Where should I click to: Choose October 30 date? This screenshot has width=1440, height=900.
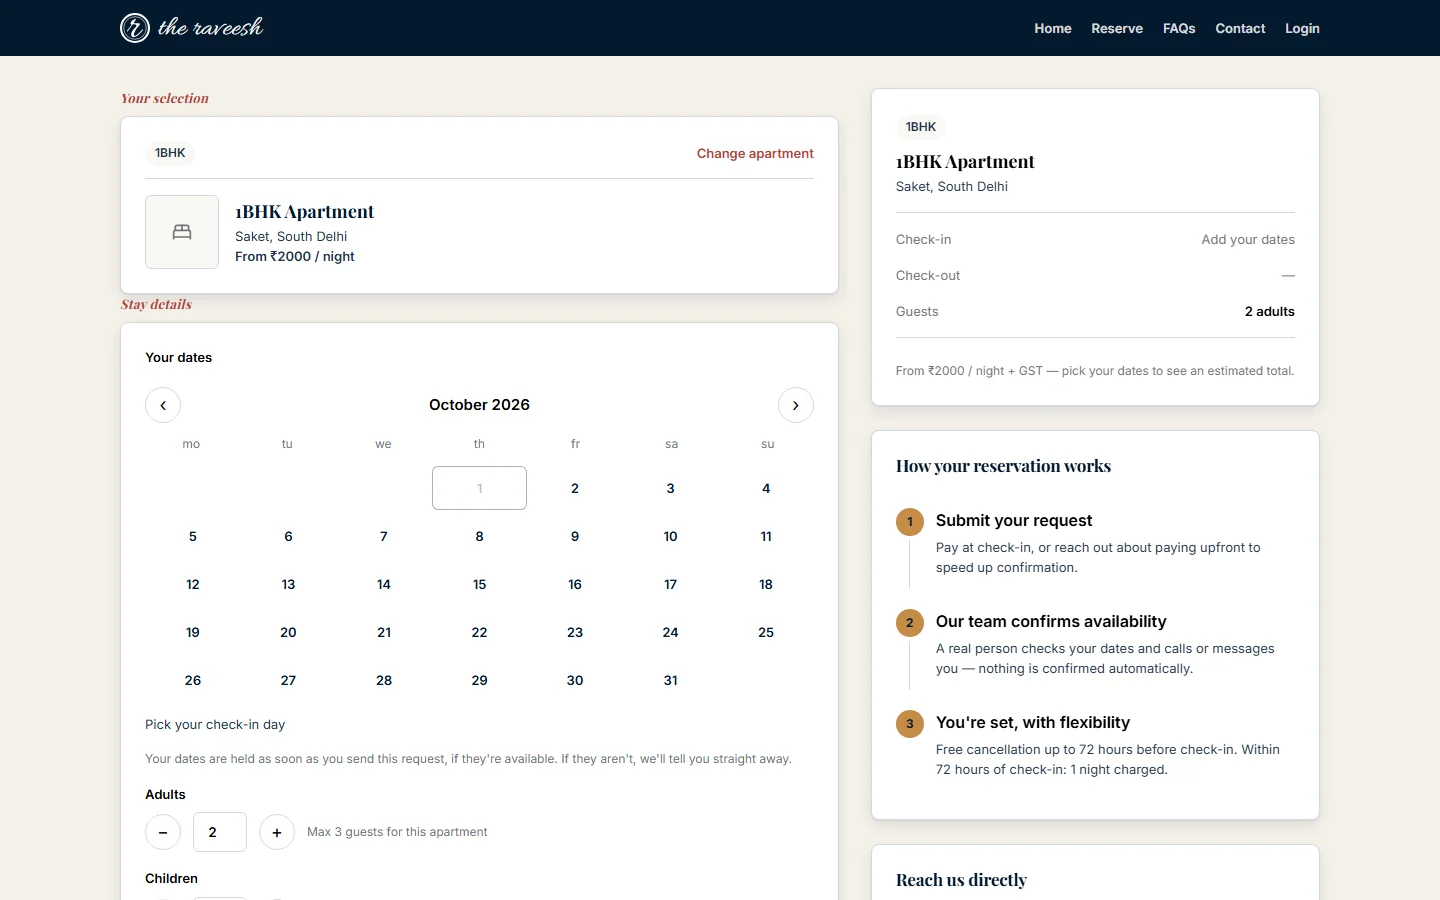coord(575,680)
